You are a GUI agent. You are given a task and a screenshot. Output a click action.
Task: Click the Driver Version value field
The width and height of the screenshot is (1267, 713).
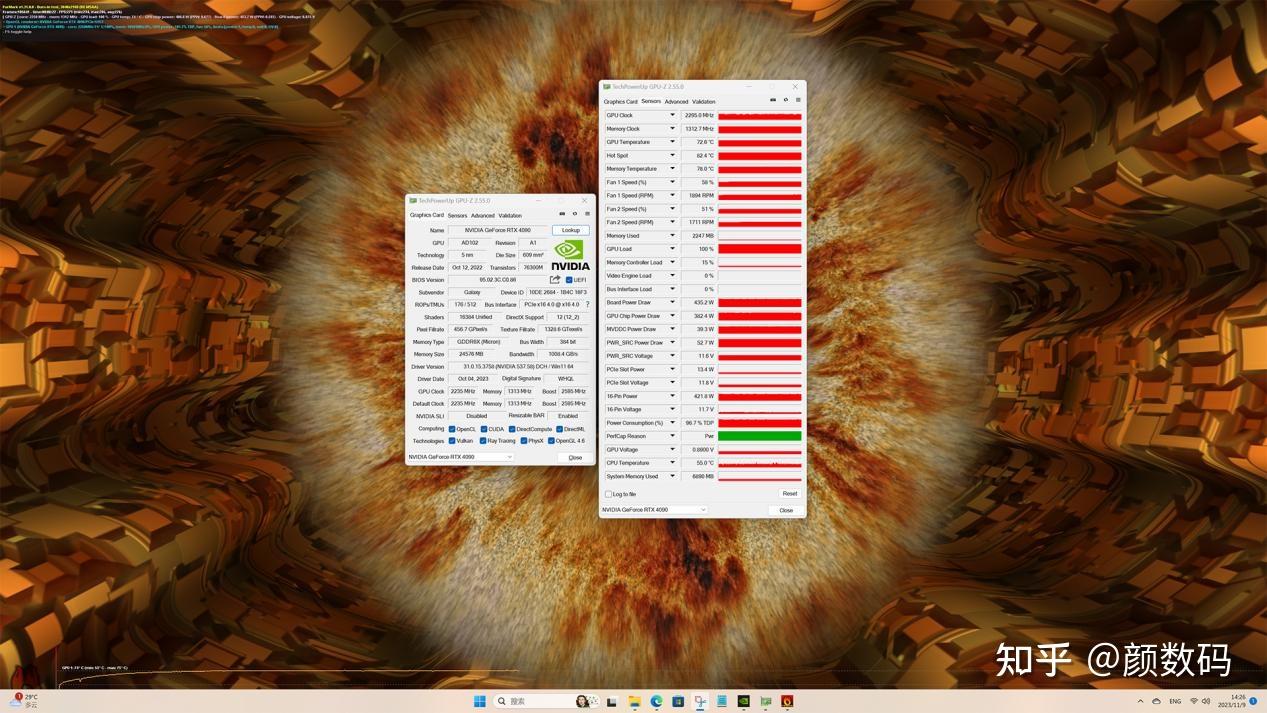click(x=519, y=367)
